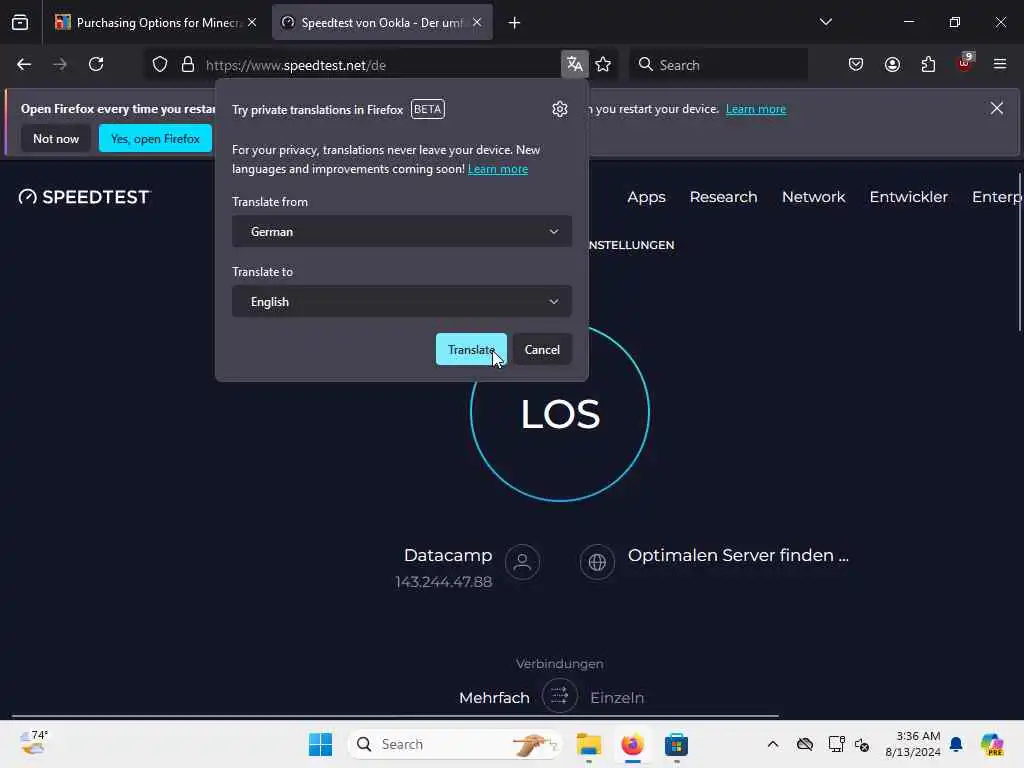1024x768 pixels.
Task: Click the Not now button
Action: pyautogui.click(x=56, y=138)
